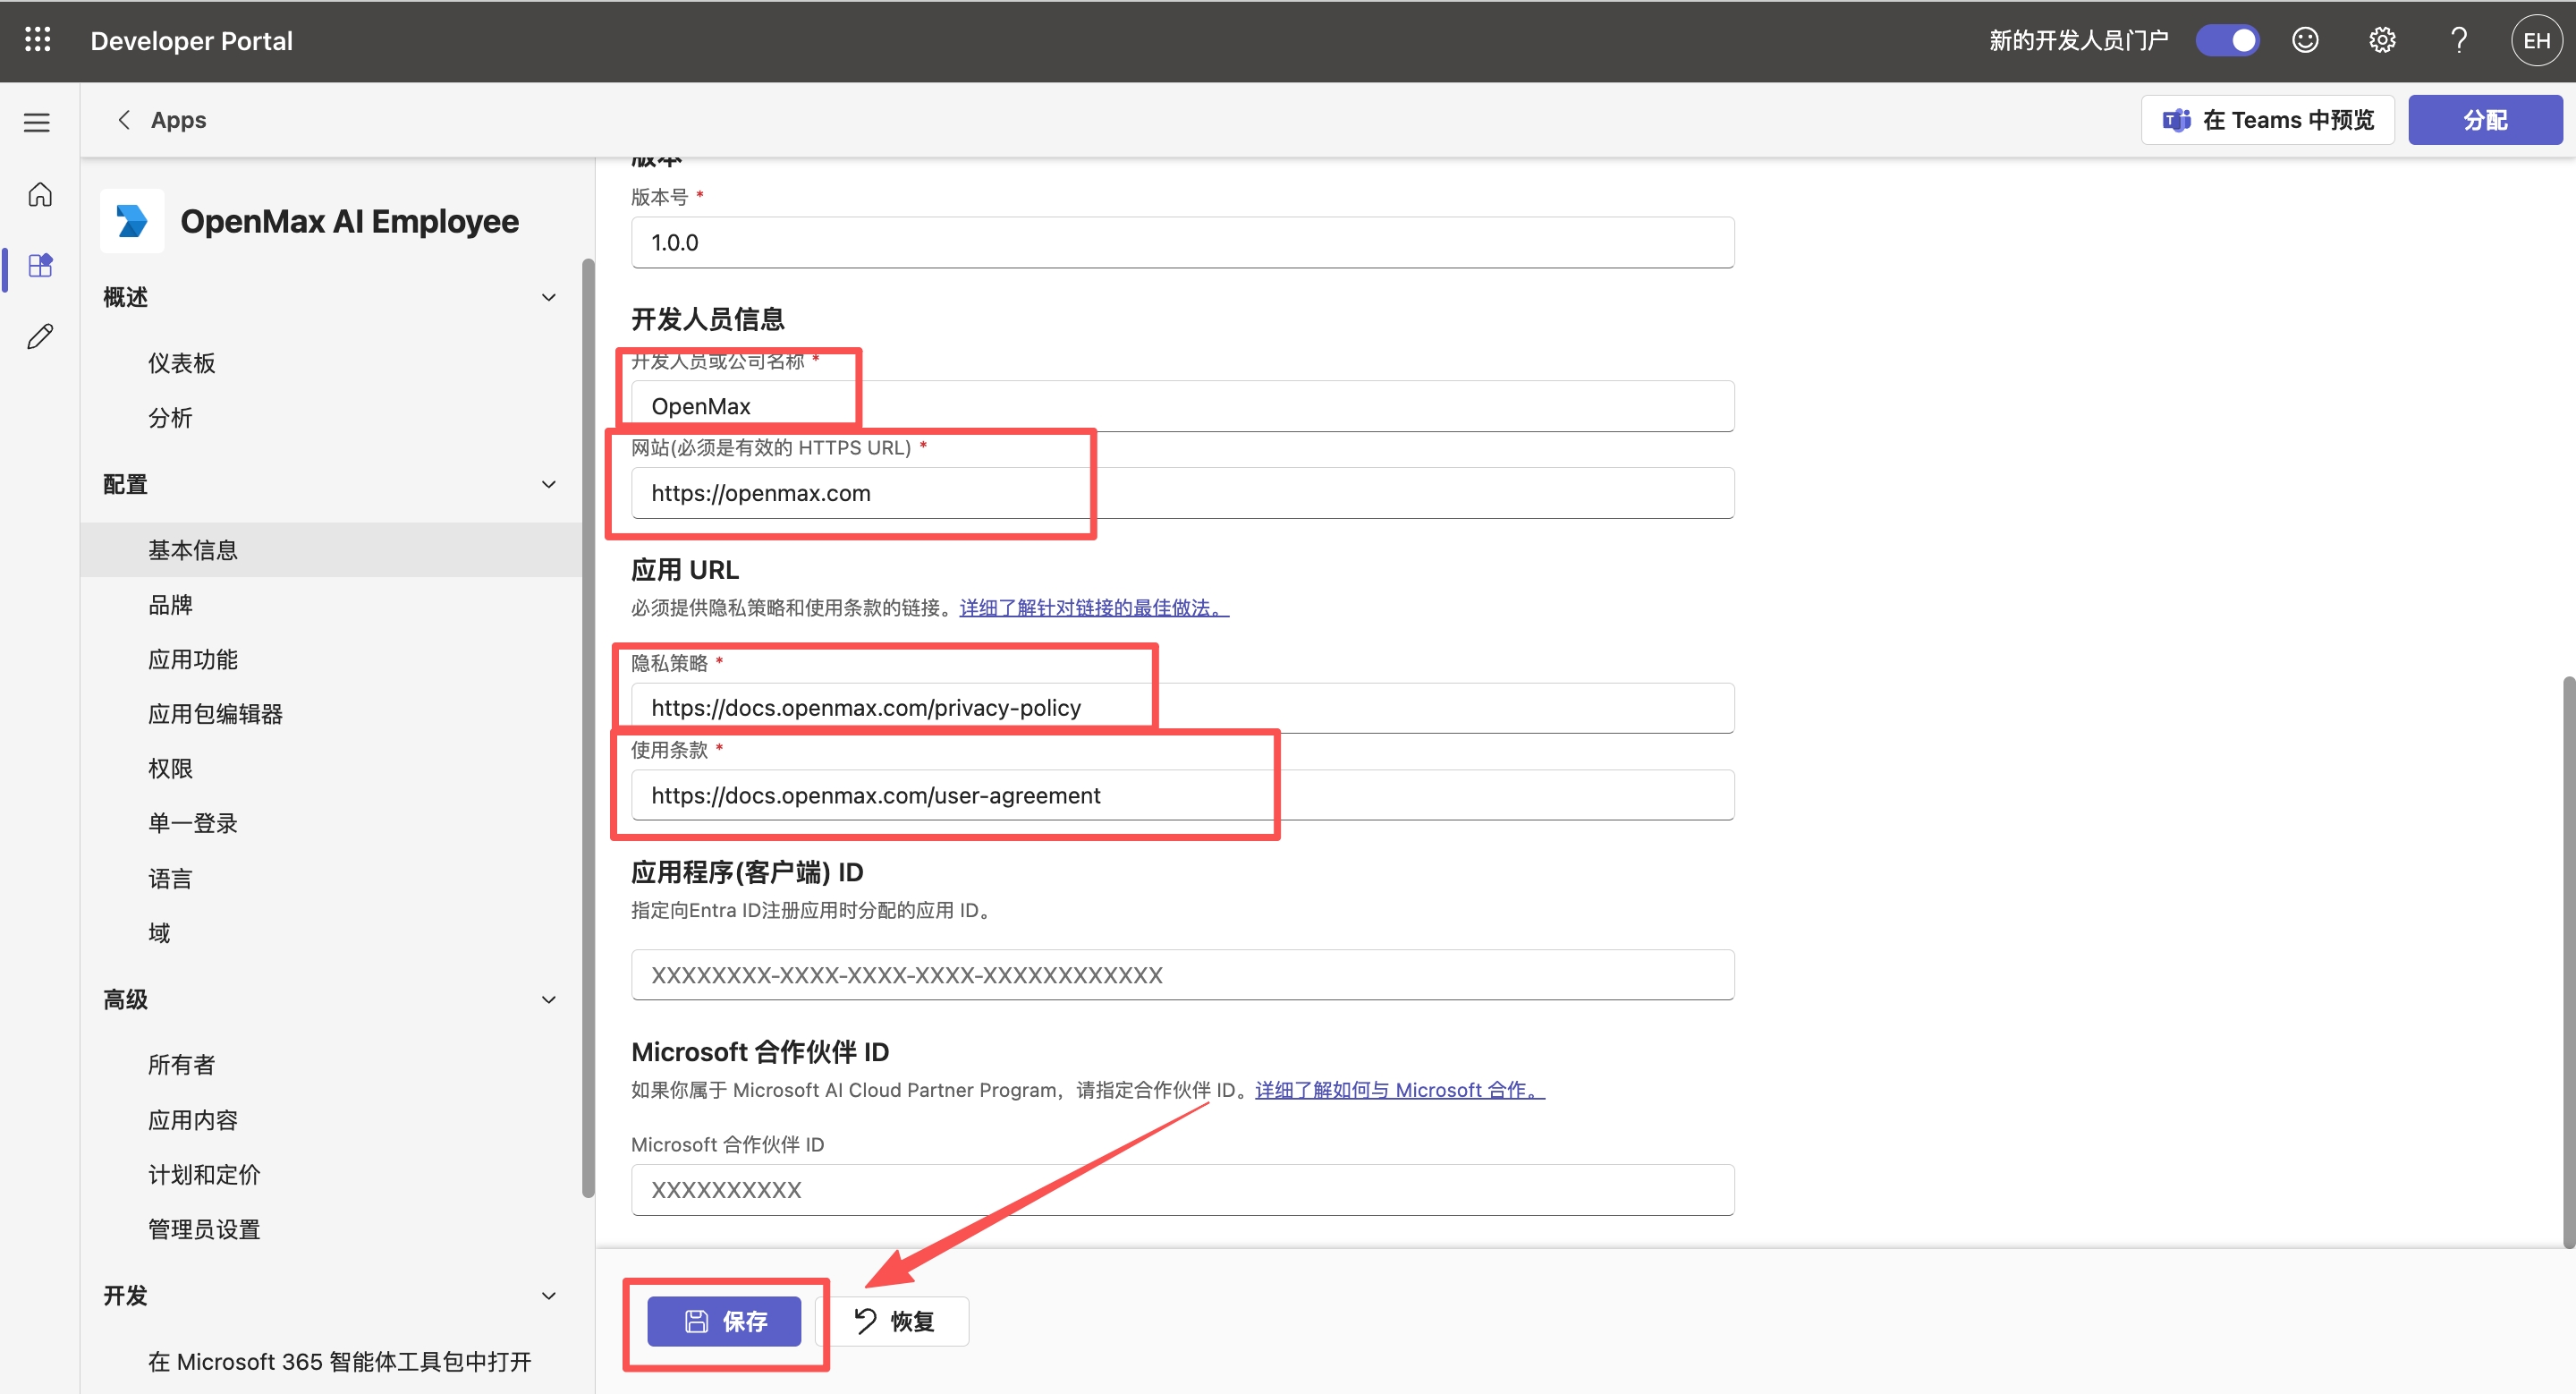The height and width of the screenshot is (1394, 2576).
Task: Click the 开发人员信息 heading
Action: [707, 319]
